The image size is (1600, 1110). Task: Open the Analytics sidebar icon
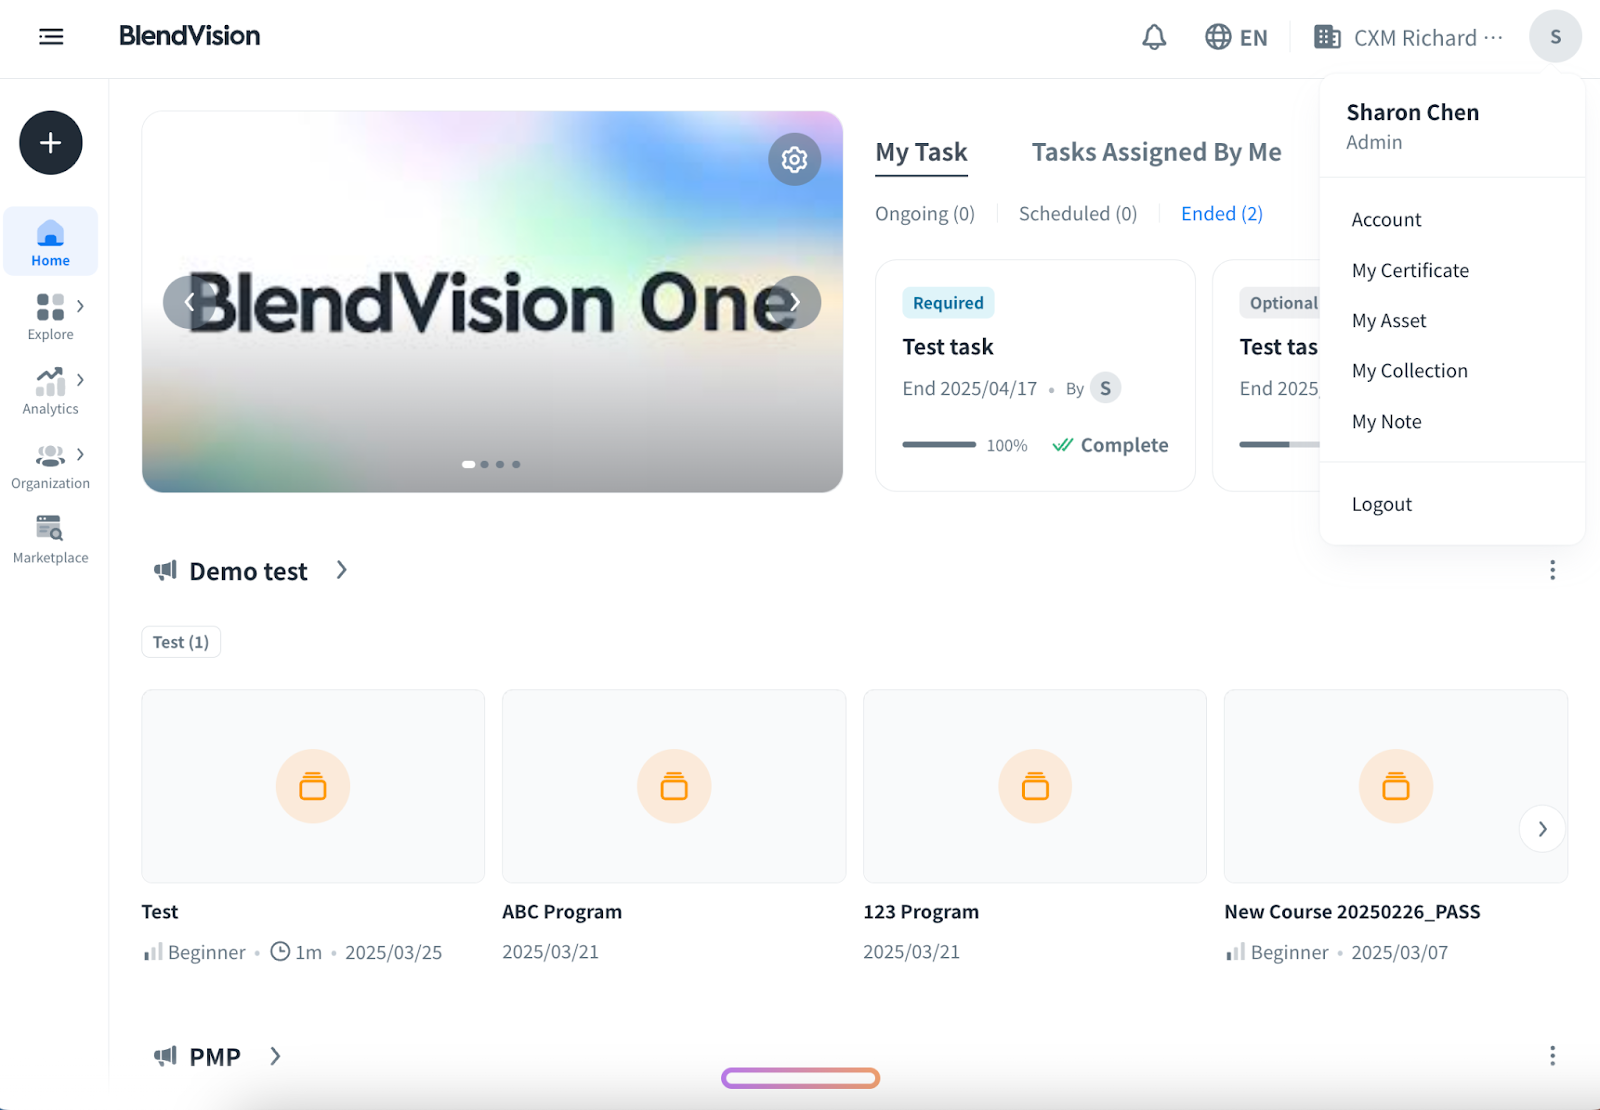tap(50, 382)
